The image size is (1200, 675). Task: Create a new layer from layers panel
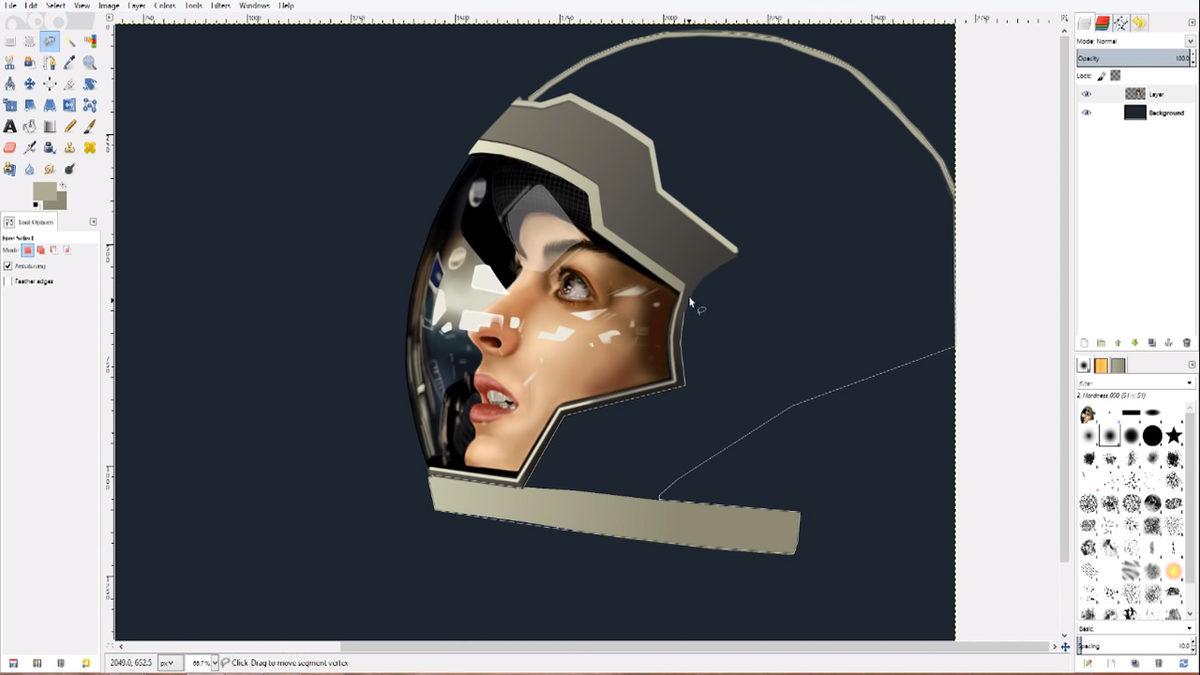[x=1084, y=343]
